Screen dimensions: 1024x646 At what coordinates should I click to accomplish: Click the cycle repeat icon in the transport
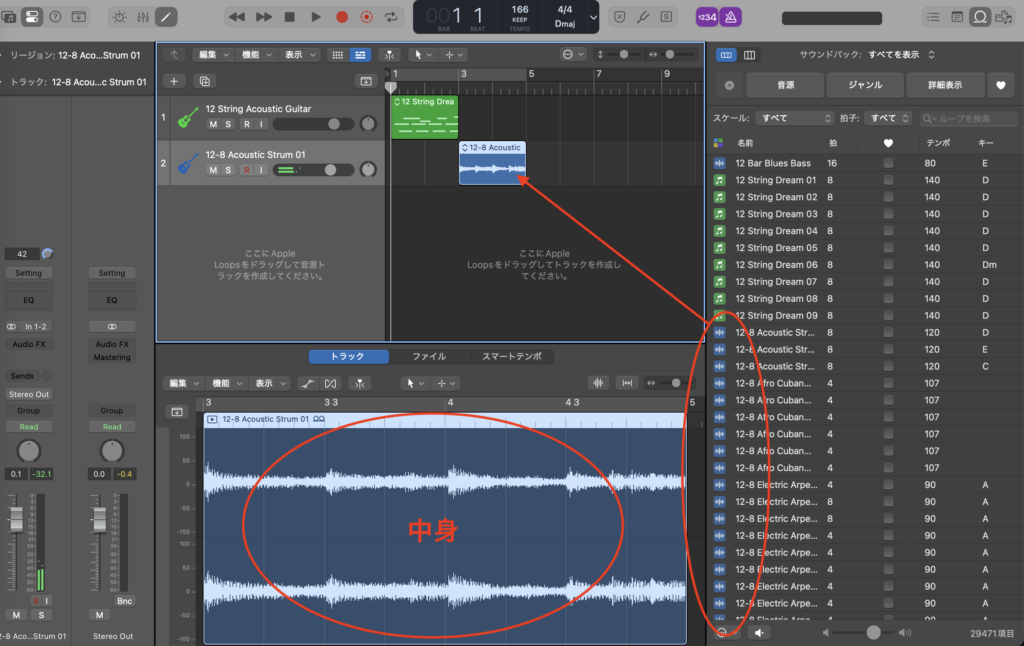point(393,17)
